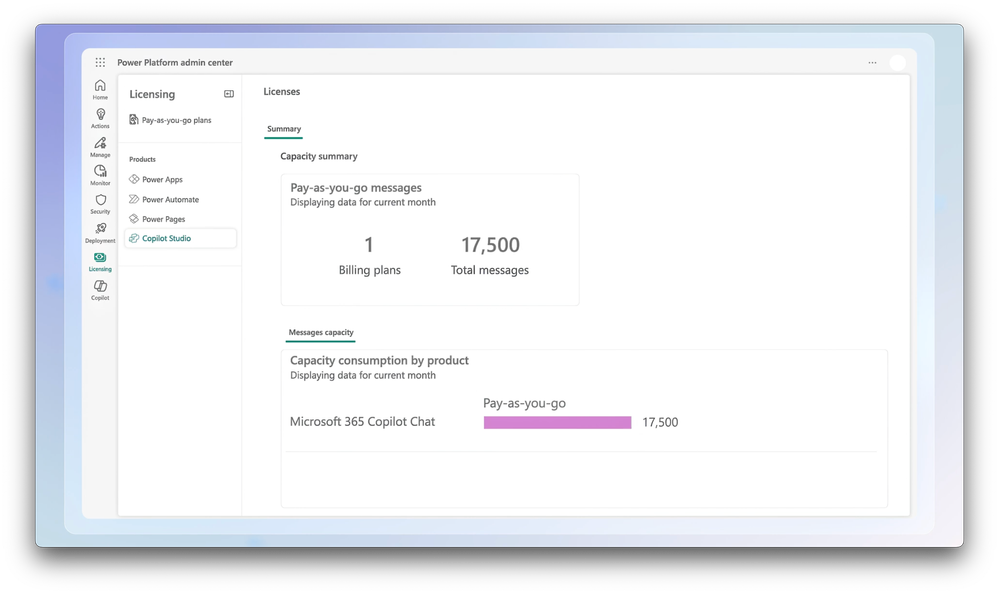999x594 pixels.
Task: Open the more options ellipsis menu
Action: click(x=872, y=62)
